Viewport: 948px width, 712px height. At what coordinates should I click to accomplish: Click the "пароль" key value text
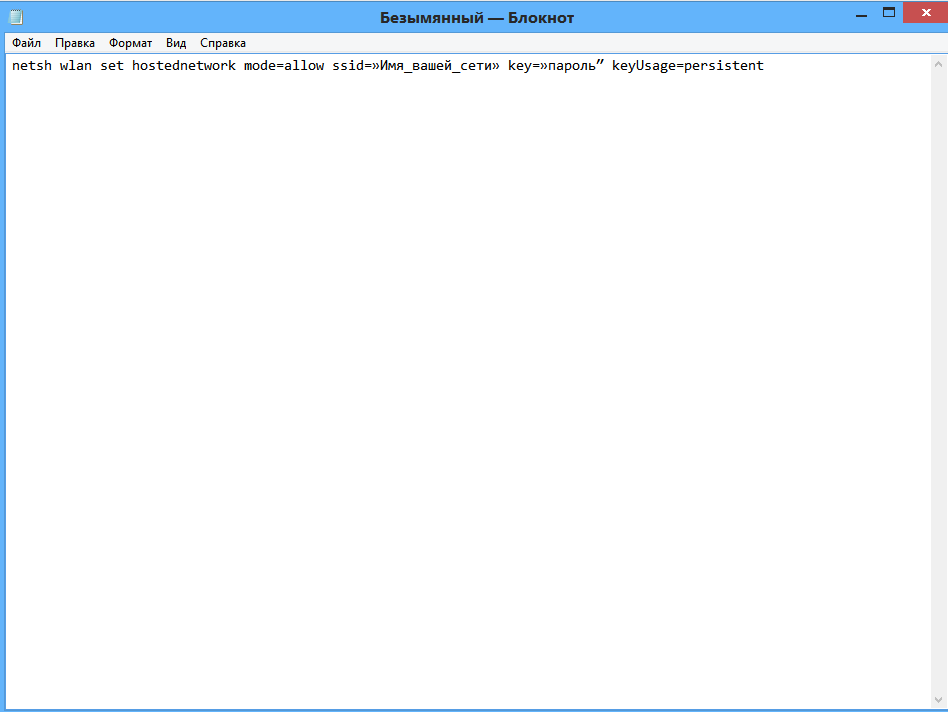(572, 66)
